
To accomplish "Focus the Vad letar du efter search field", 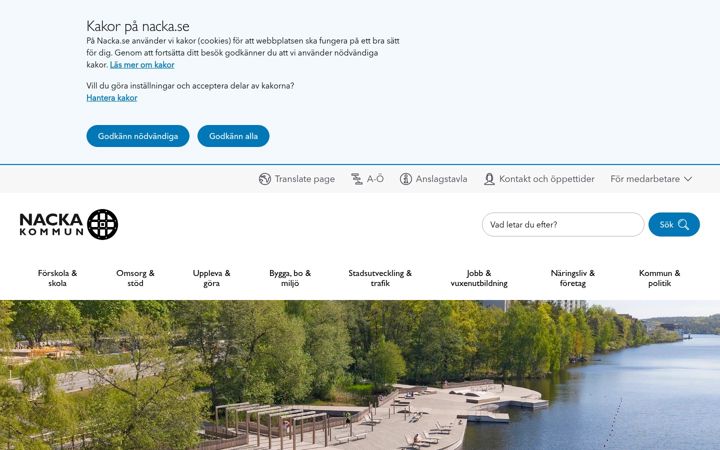I will 563,225.
